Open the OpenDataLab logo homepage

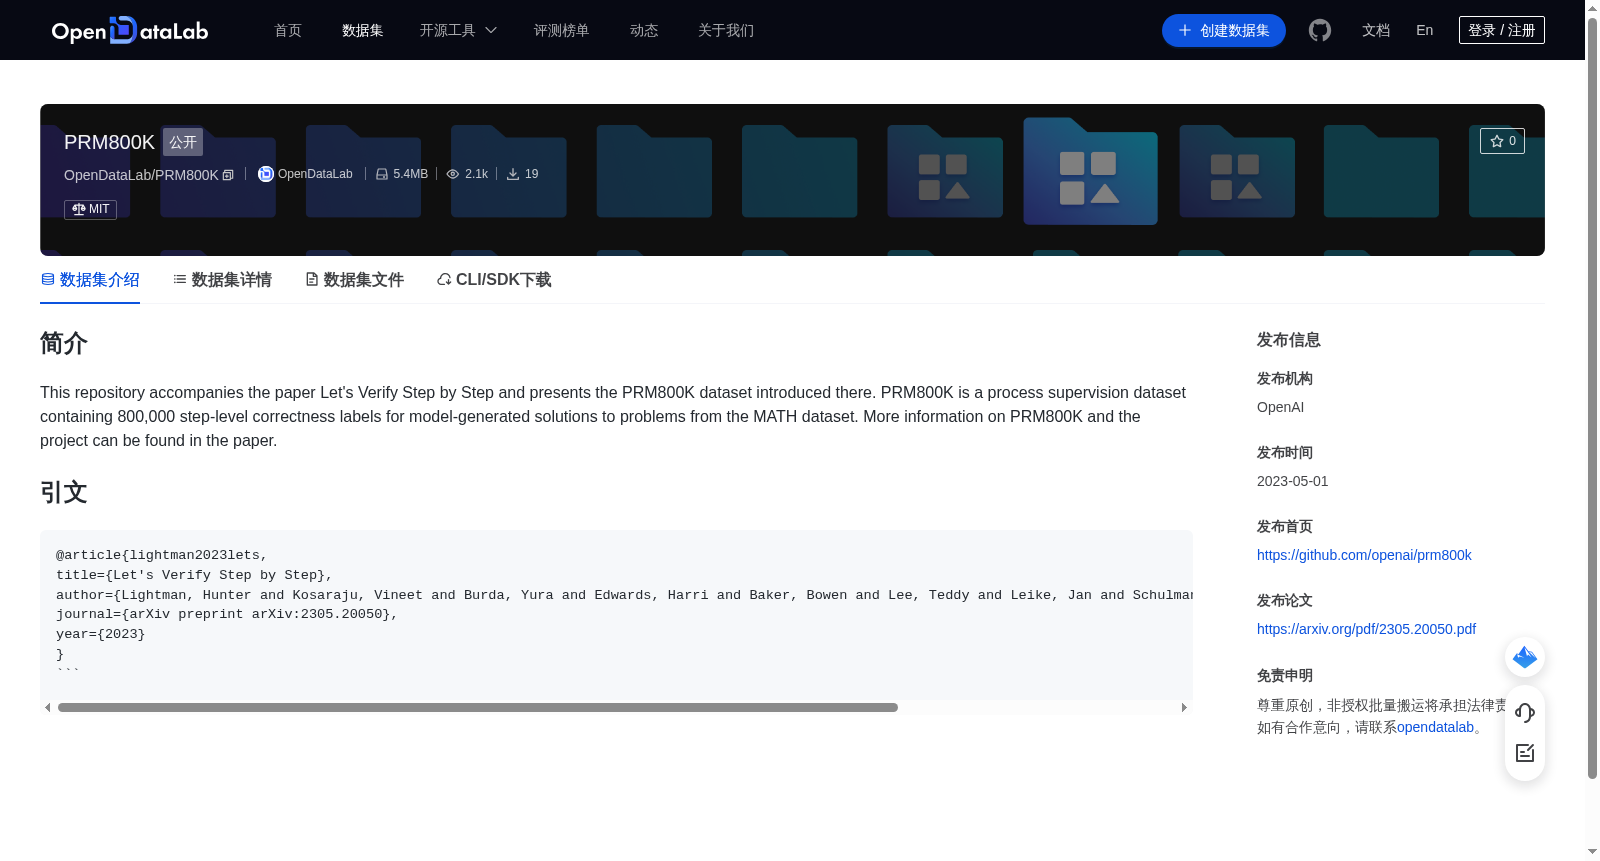click(x=130, y=30)
